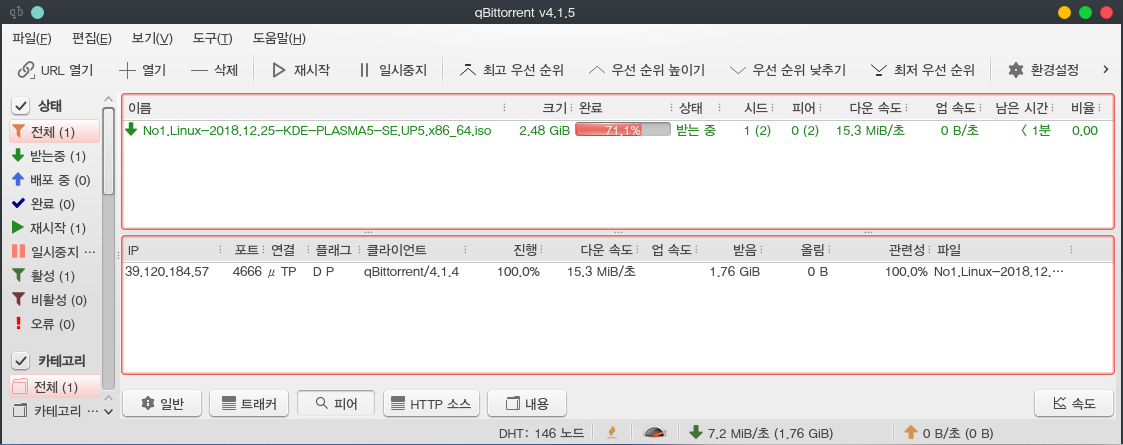The height and width of the screenshot is (445, 1123).
Task: Click the flame connection status icon
Action: point(612,432)
